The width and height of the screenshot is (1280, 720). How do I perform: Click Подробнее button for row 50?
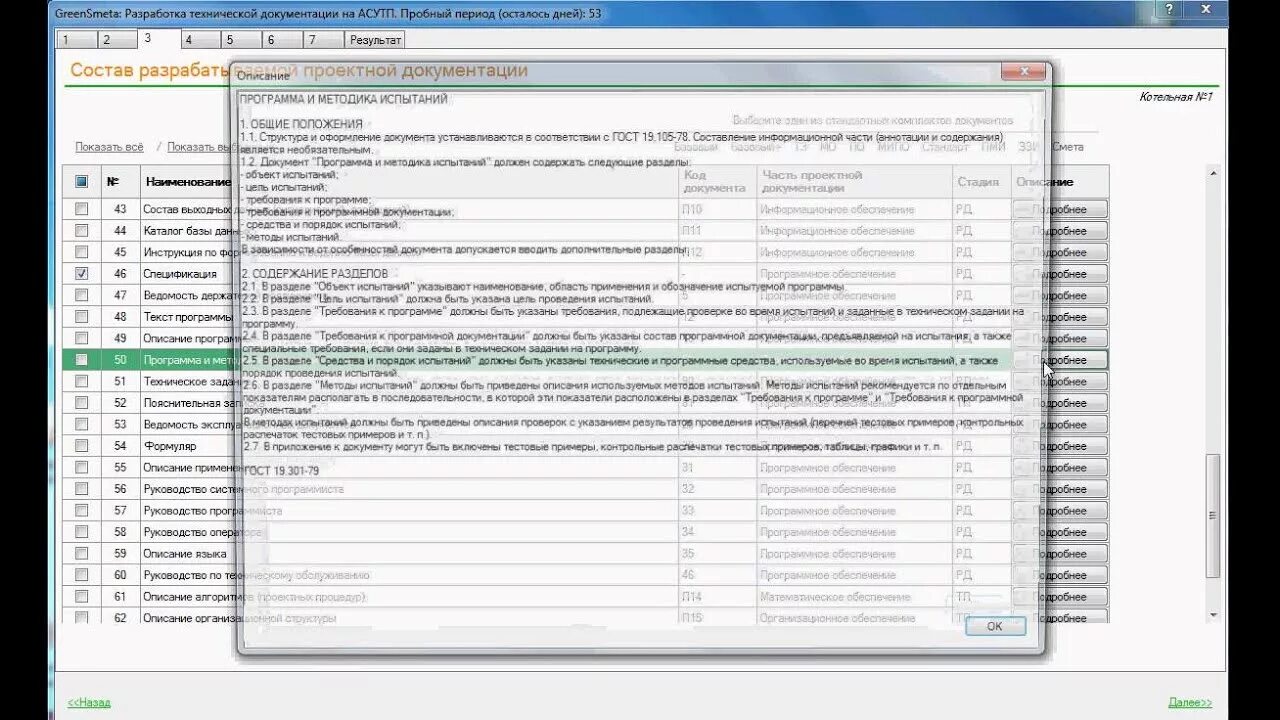coord(1060,360)
